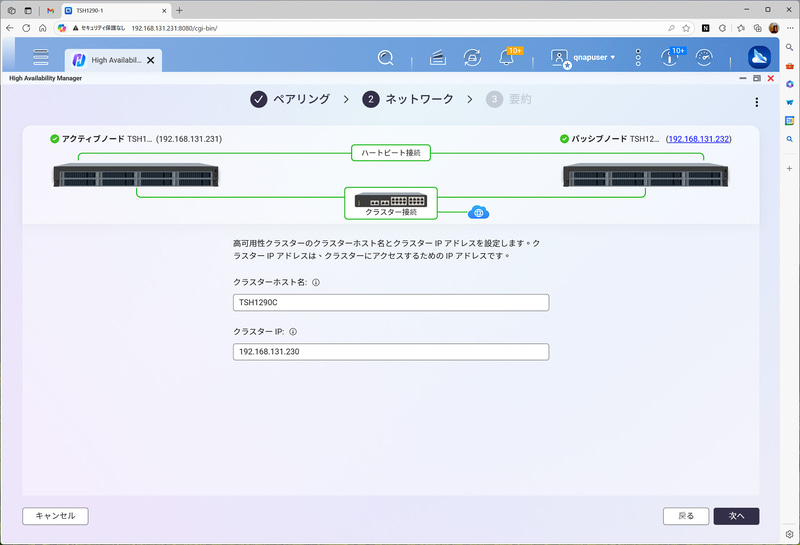
Task: Open the background tasks icon
Action: click(437, 58)
